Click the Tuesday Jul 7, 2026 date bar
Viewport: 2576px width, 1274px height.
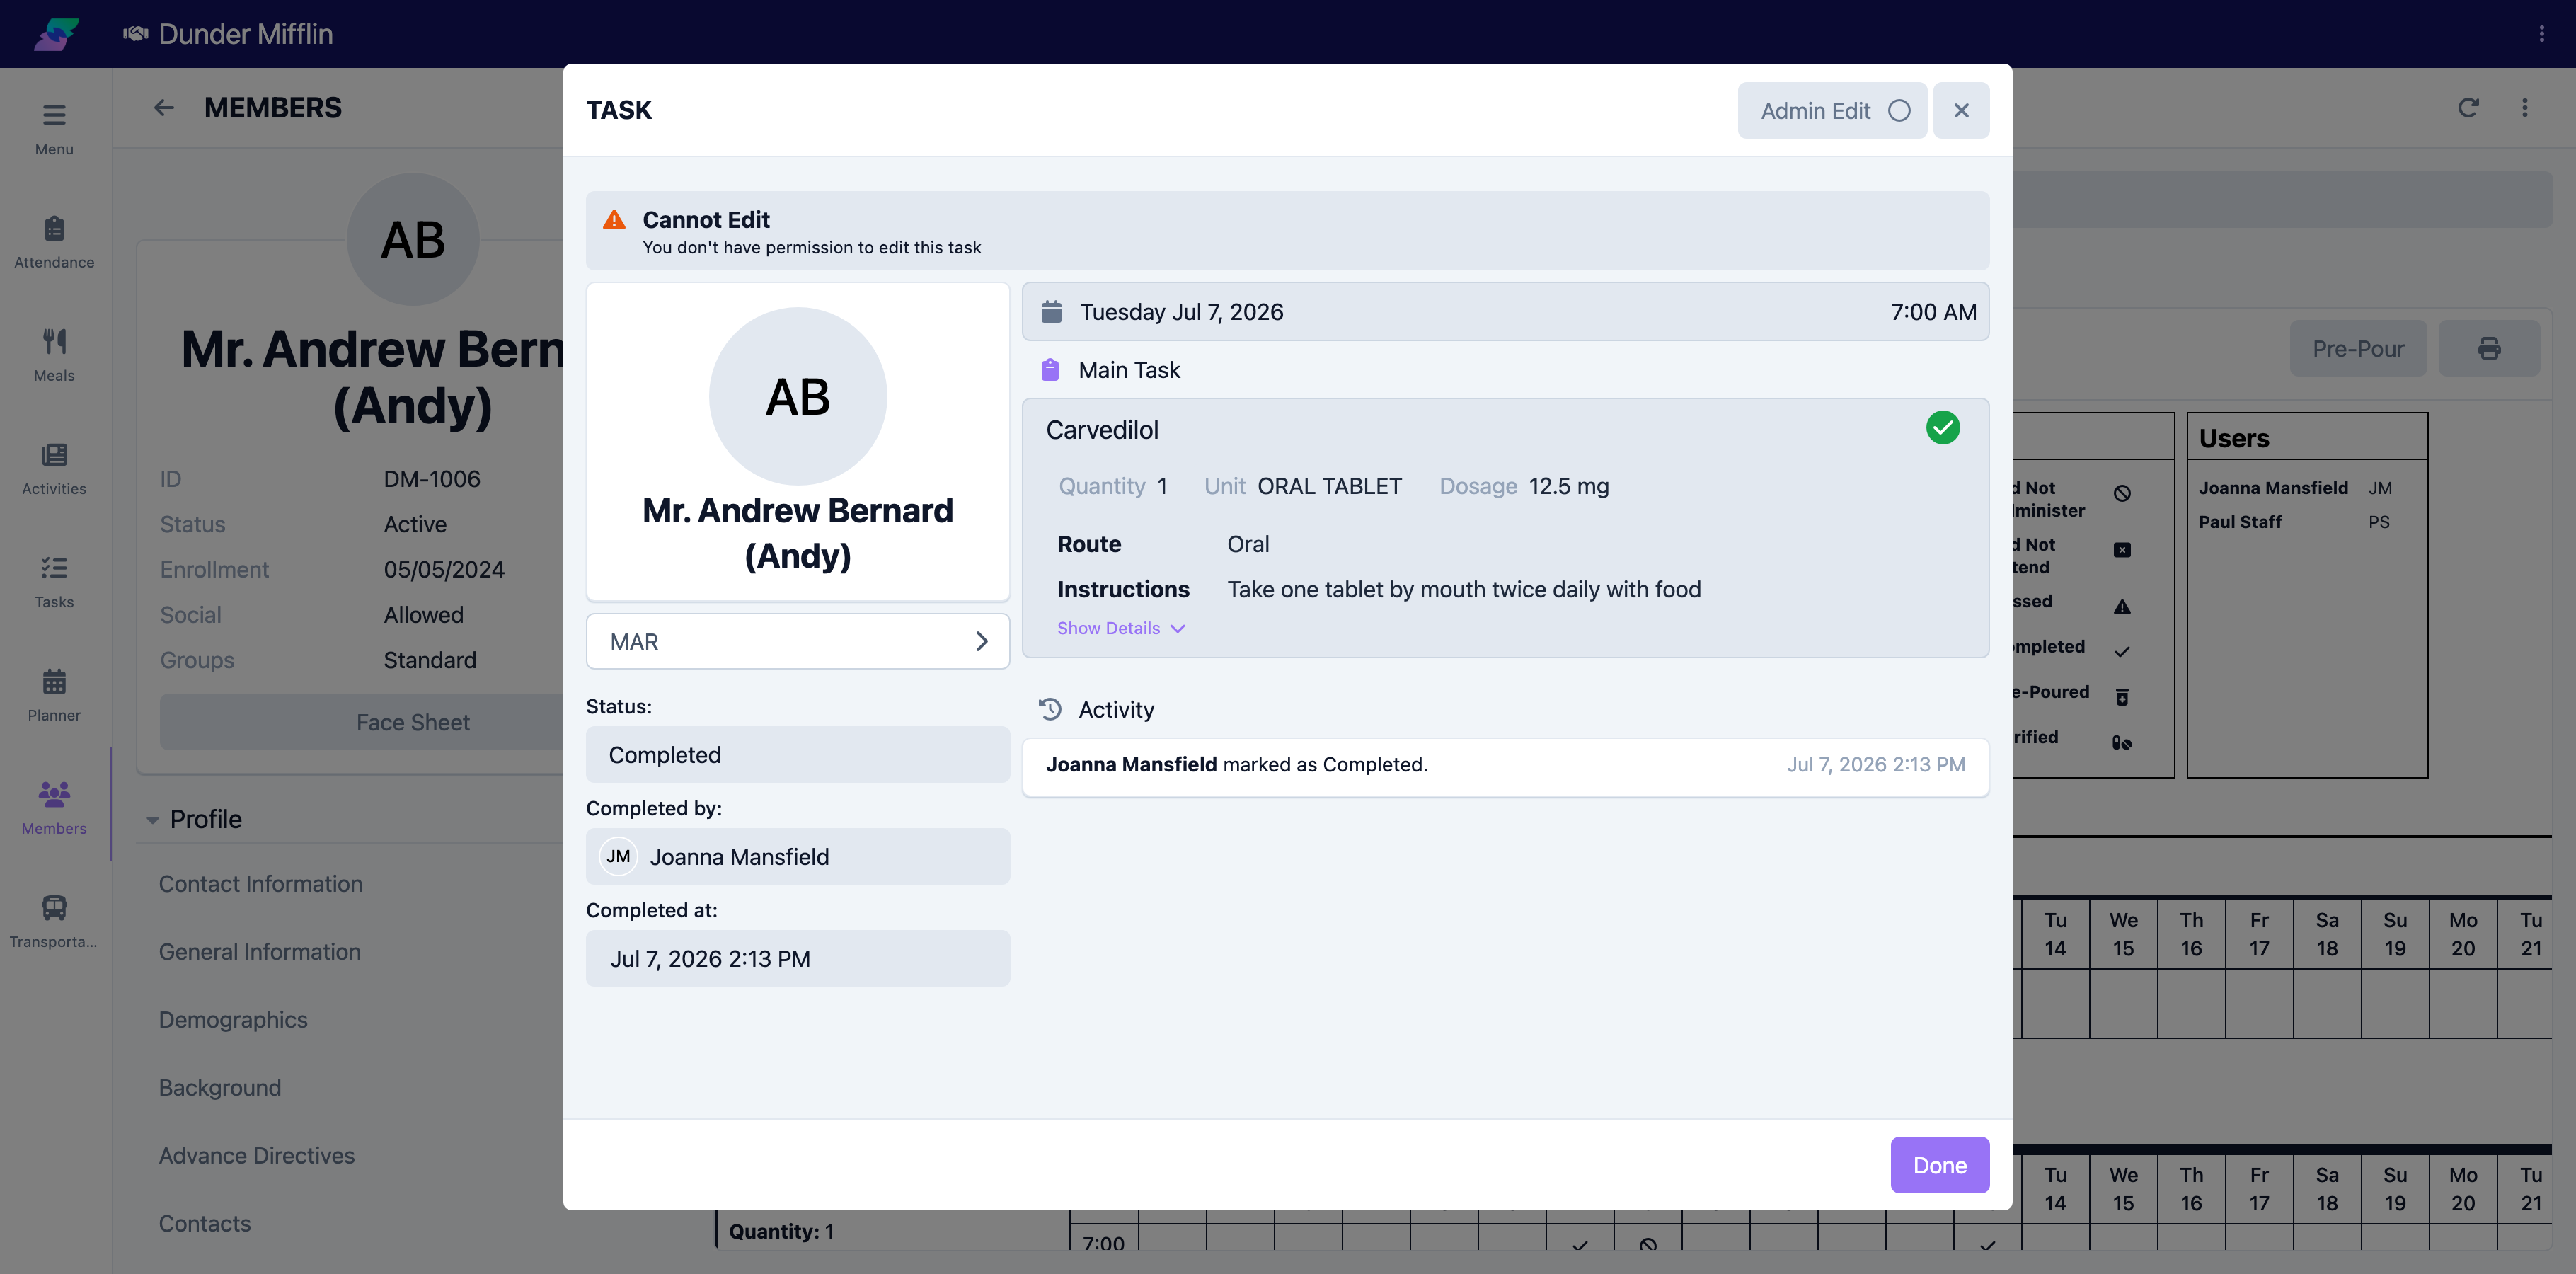(1505, 312)
